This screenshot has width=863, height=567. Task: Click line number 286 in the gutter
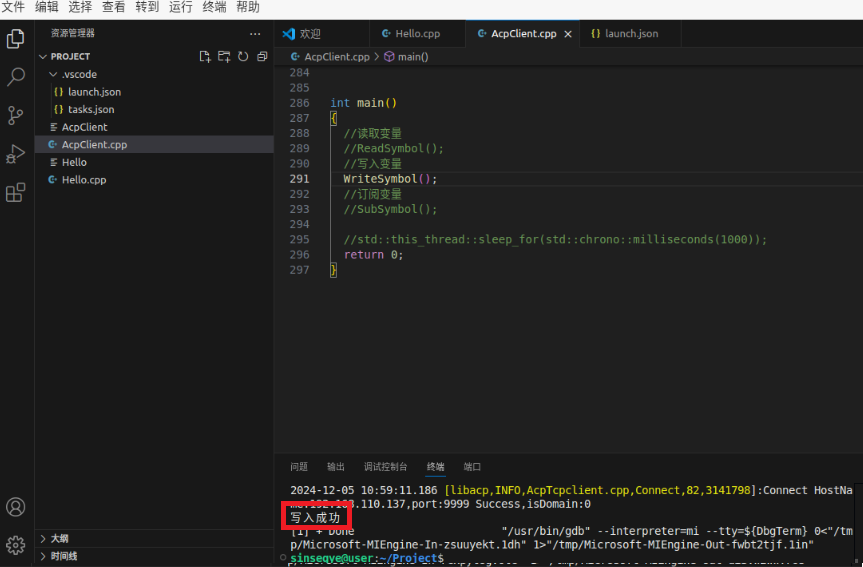(x=299, y=103)
